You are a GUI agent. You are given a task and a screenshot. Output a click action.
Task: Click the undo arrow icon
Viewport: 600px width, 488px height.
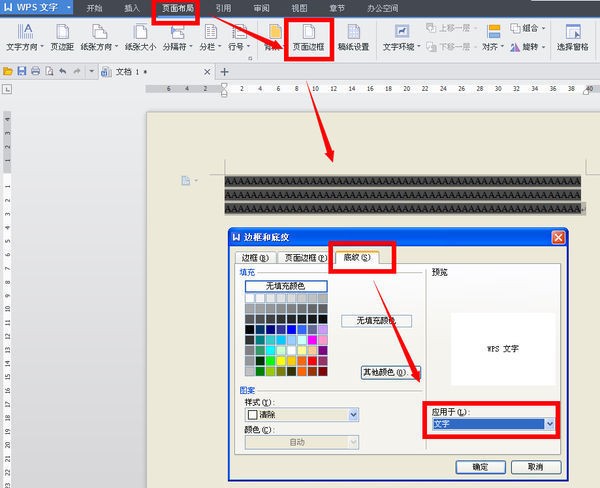click(63, 71)
